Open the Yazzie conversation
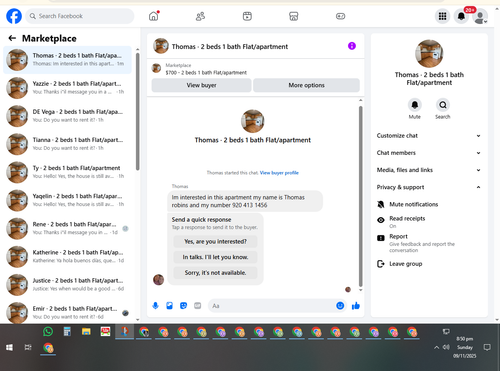The width and height of the screenshot is (500, 371). coord(67,88)
